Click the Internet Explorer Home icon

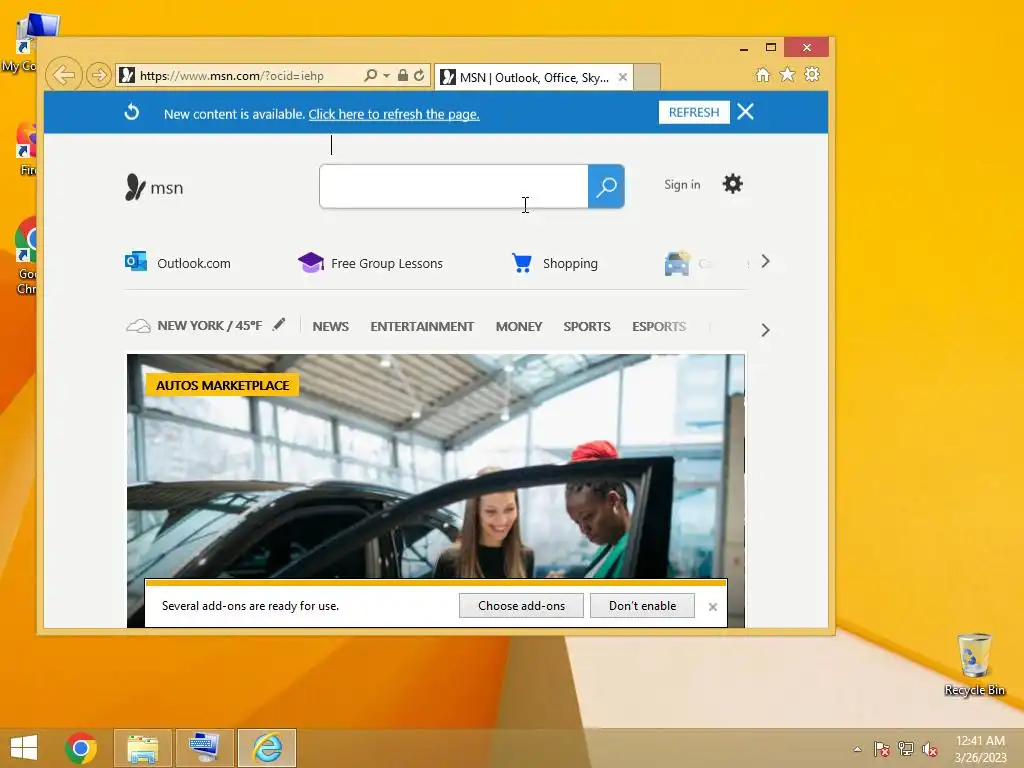(x=762, y=74)
